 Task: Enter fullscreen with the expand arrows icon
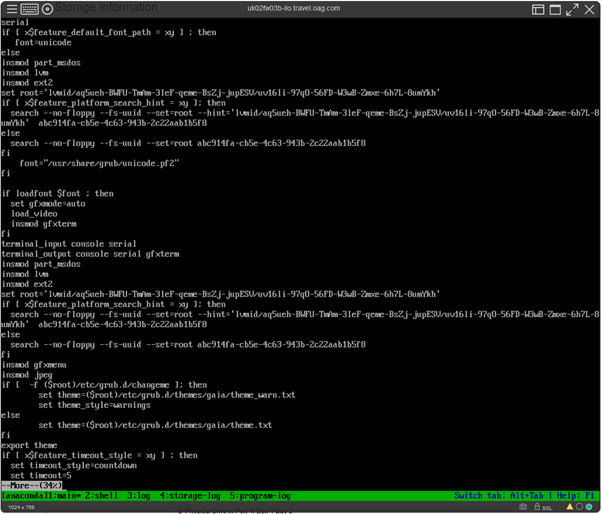pos(574,9)
